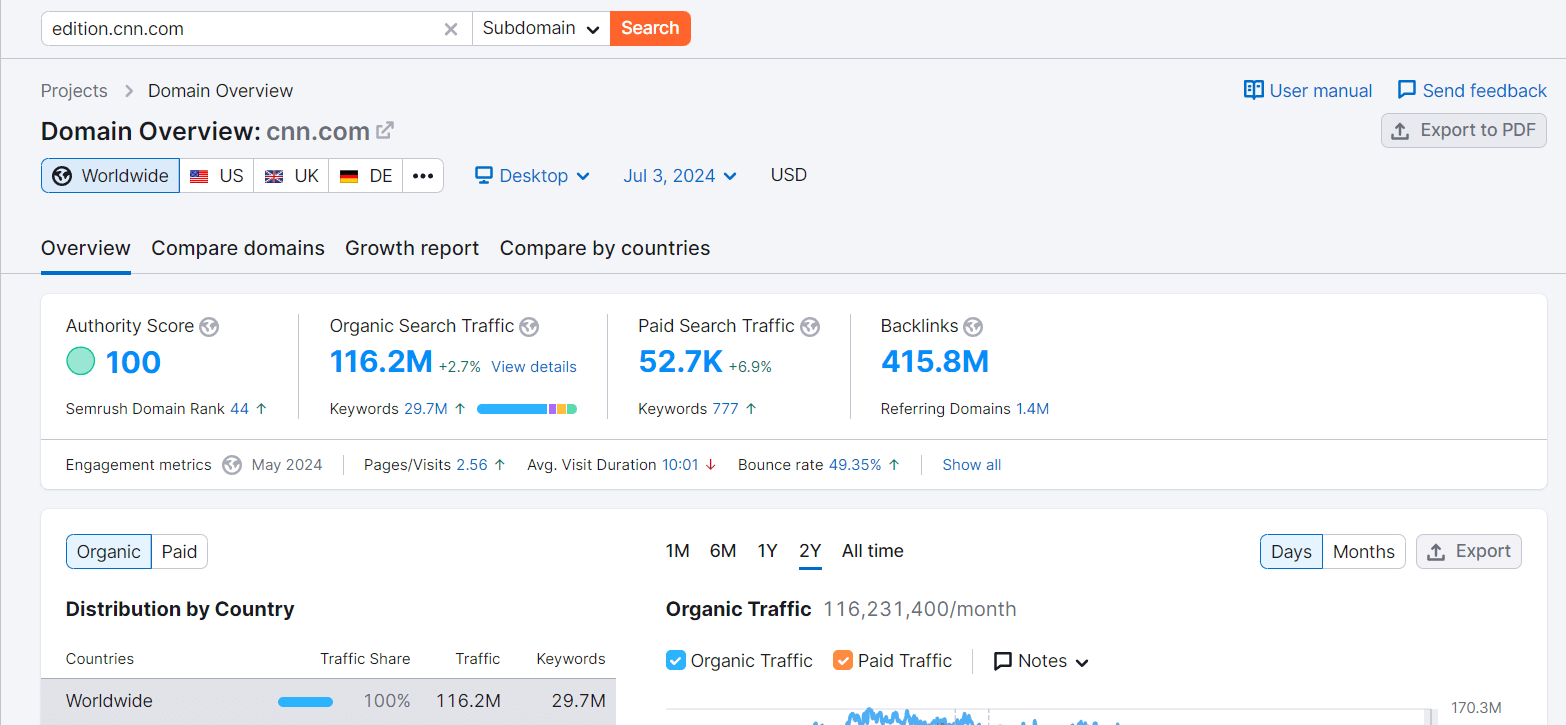1566x725 pixels.
Task: Set chart granularity to Days
Action: click(1291, 552)
